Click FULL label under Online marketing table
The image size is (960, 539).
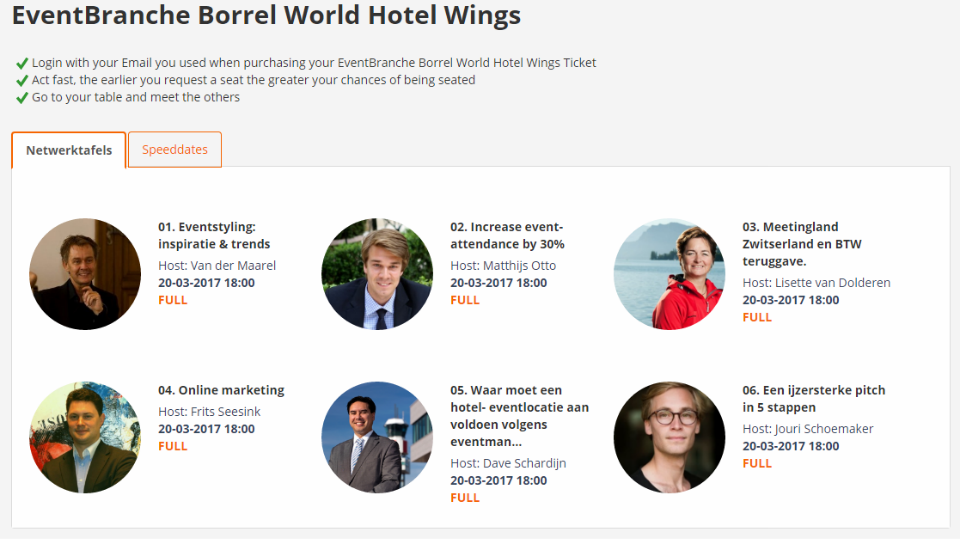173,446
